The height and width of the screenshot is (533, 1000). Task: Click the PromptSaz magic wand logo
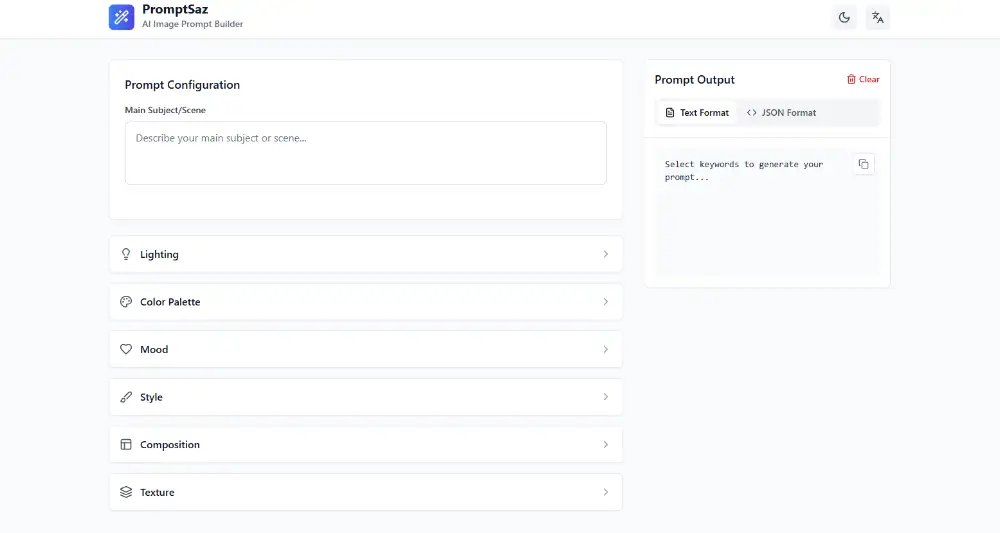pos(121,17)
